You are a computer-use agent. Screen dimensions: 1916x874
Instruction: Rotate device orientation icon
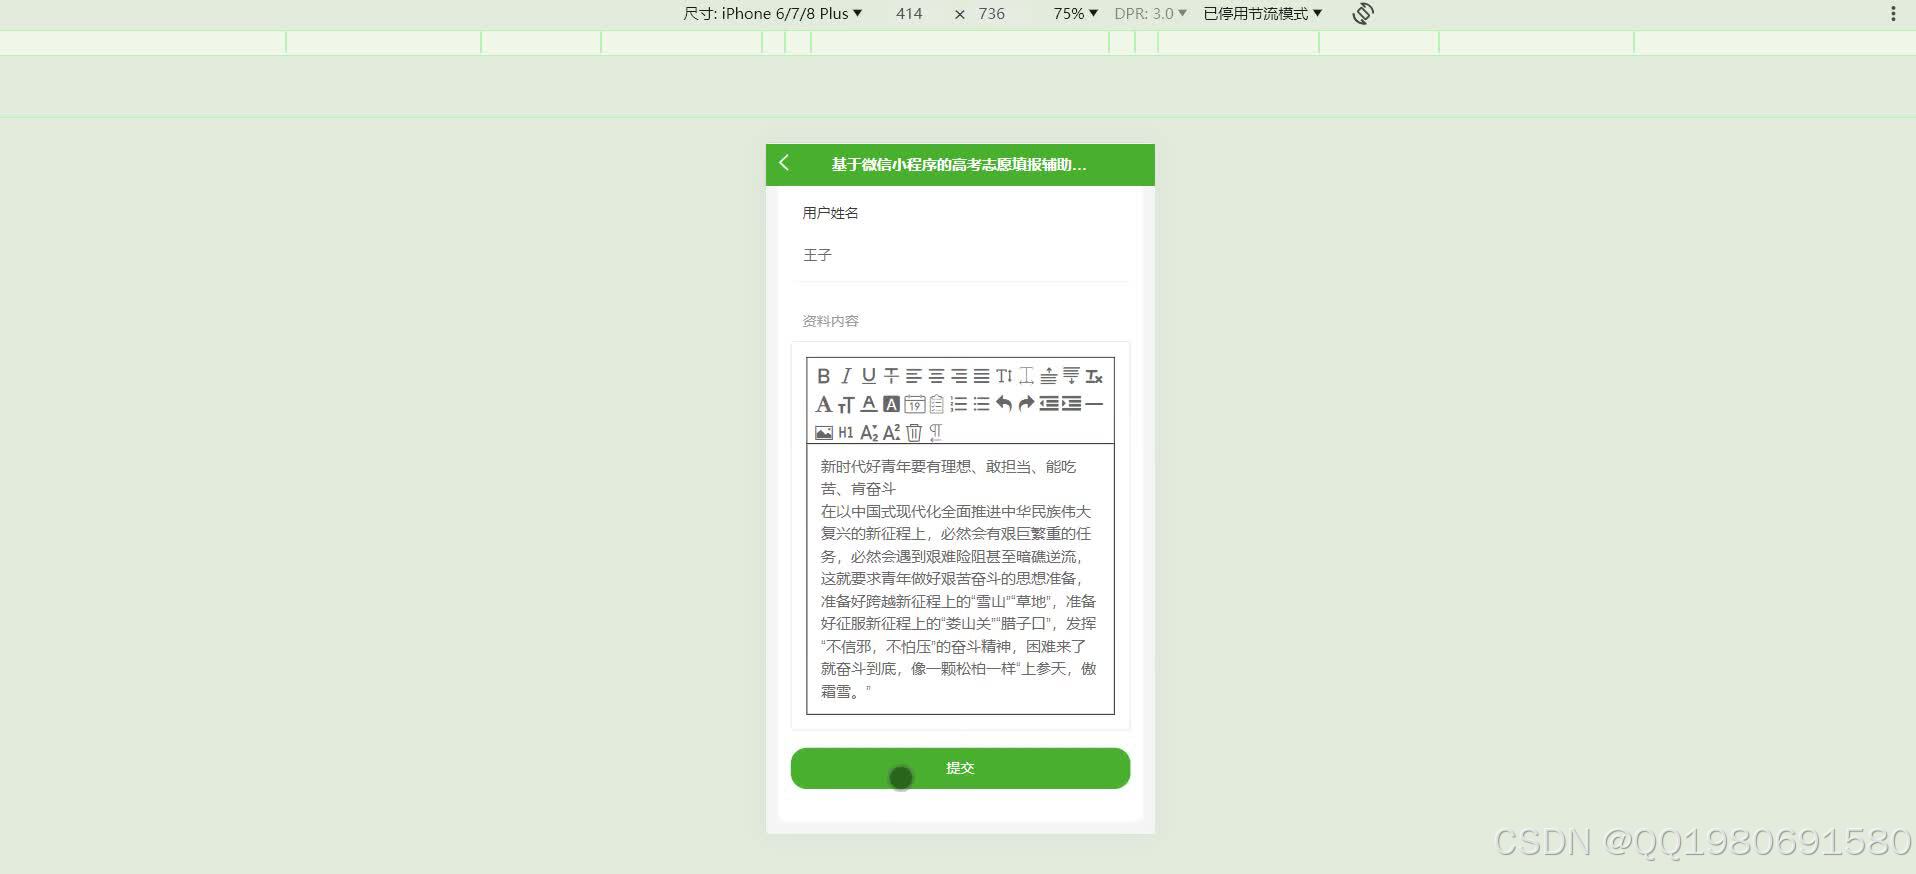(1363, 14)
